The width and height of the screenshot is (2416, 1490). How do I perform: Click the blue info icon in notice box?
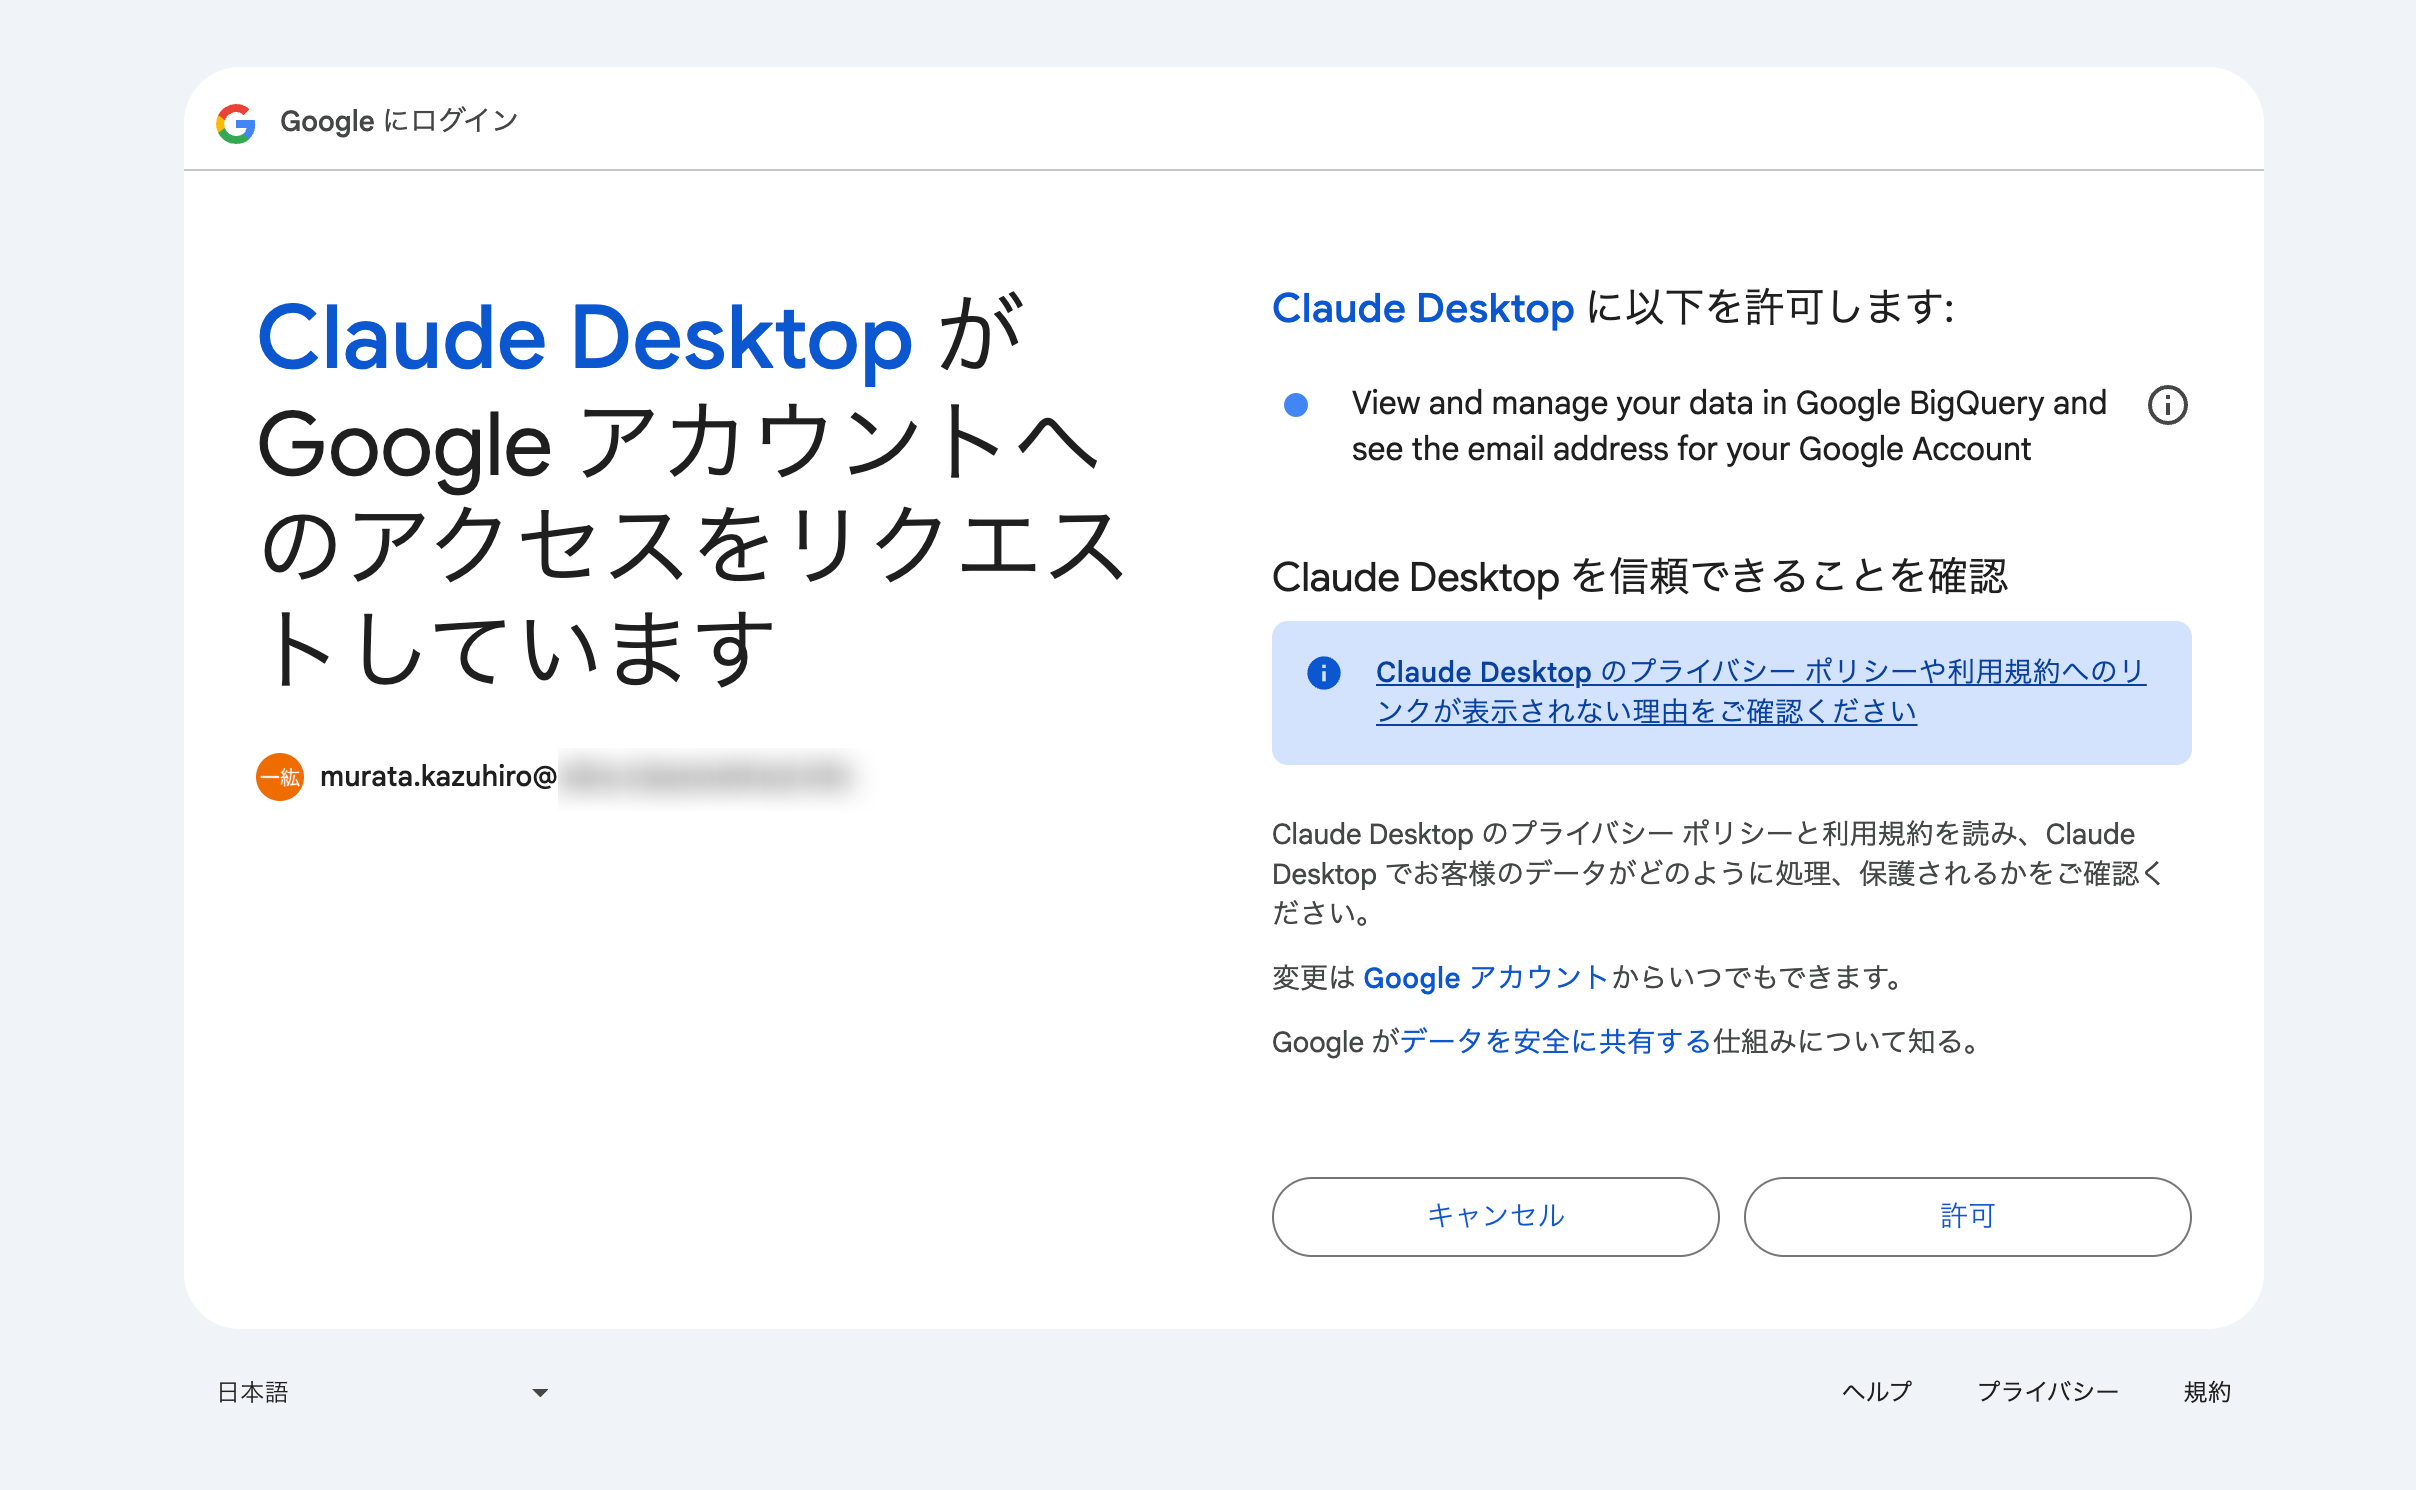point(1323,673)
